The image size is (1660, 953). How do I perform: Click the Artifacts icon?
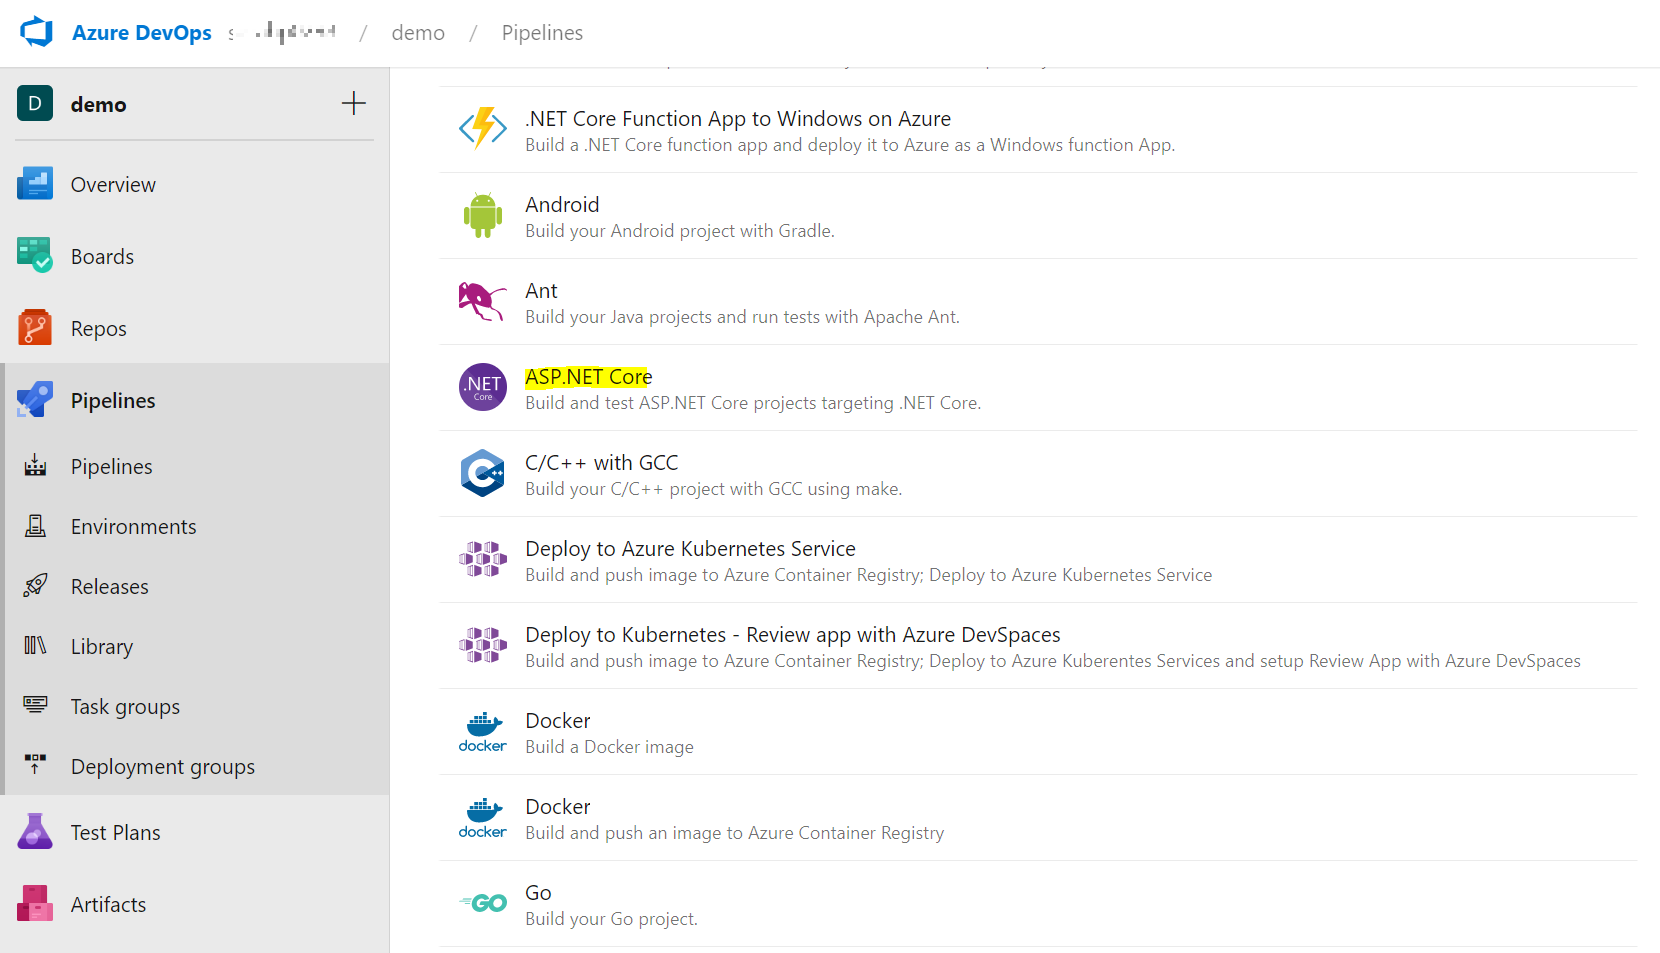(35, 904)
